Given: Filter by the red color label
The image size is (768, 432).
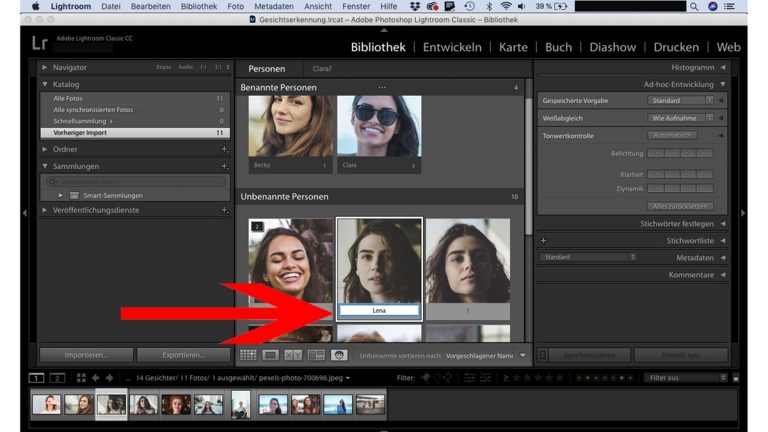Looking at the screenshot, I should (579, 378).
